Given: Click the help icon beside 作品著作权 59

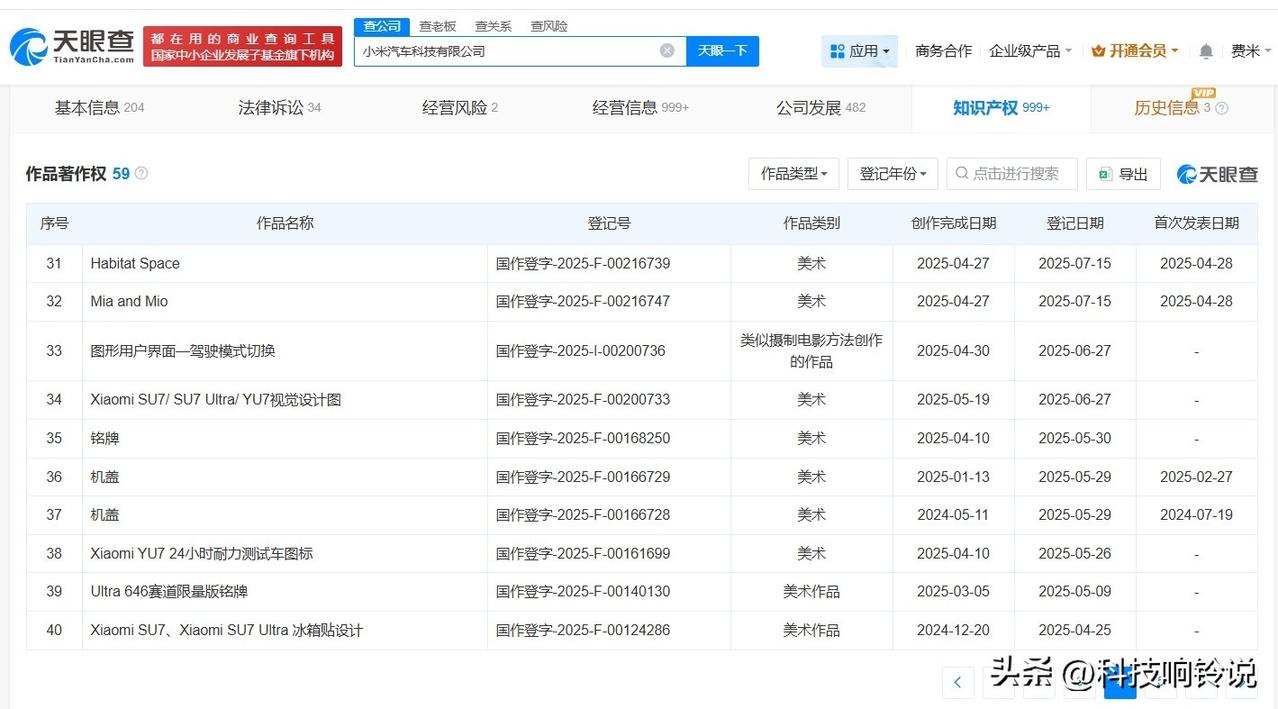Looking at the screenshot, I should [x=142, y=174].
